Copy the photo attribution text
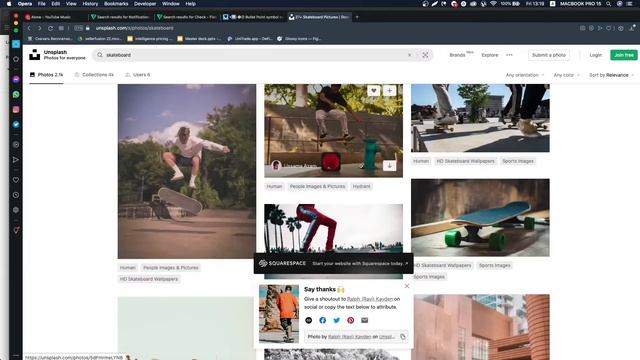This screenshot has width=640, height=360. point(402,337)
